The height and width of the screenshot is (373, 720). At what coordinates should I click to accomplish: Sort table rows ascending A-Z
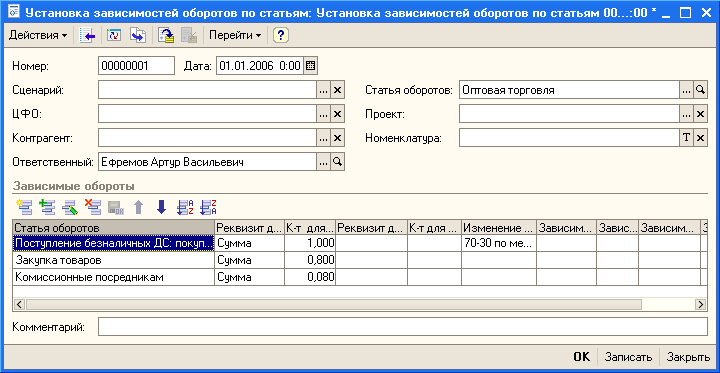[x=185, y=208]
